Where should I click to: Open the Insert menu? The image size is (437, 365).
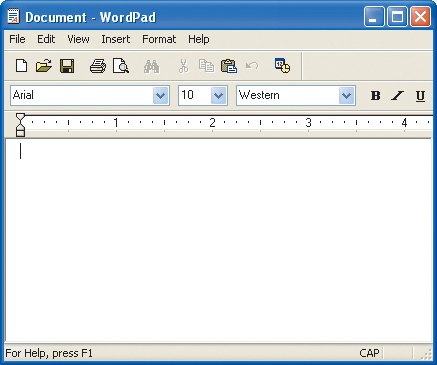116,39
